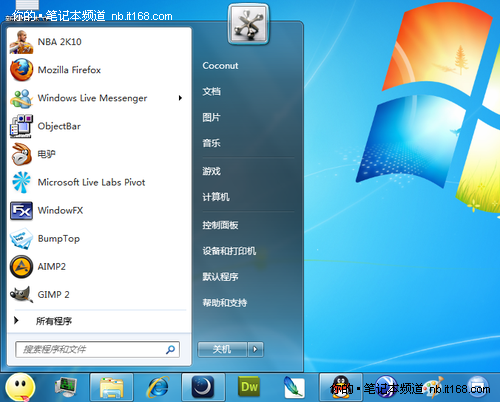
Task: Open 默认程序 settings
Action: coord(220,277)
